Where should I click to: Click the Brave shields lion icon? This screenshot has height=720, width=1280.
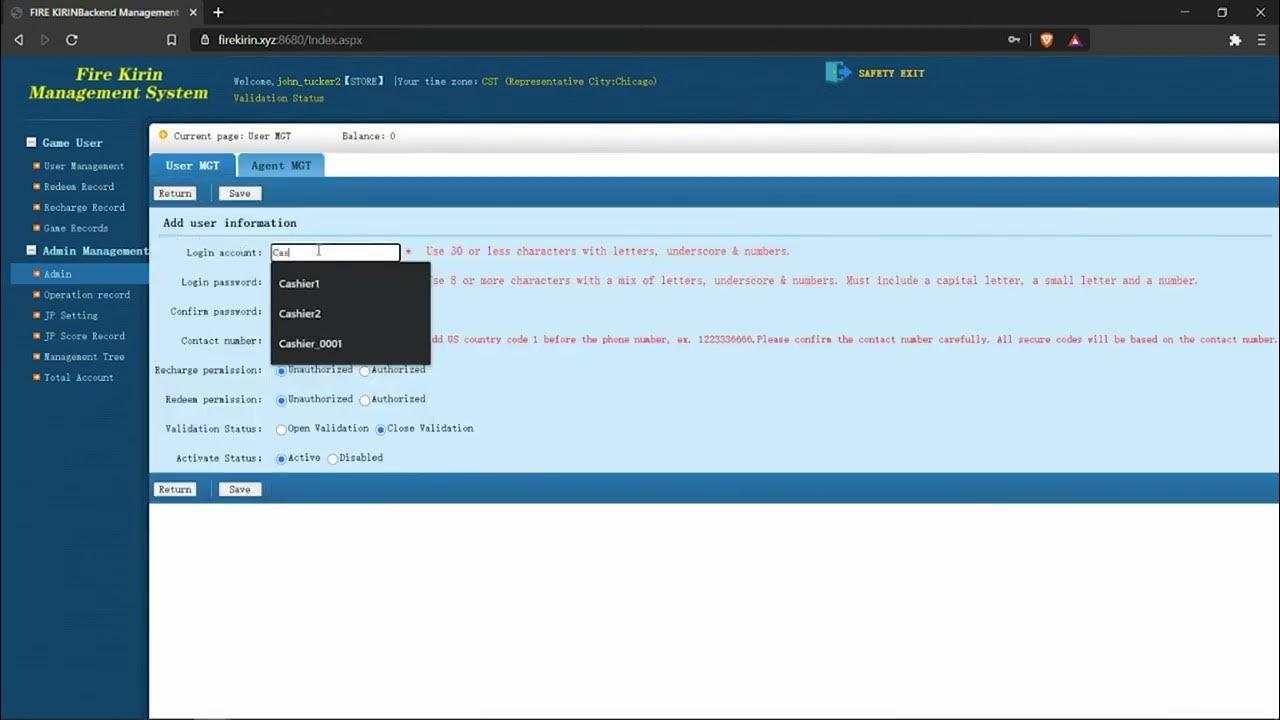(1046, 40)
